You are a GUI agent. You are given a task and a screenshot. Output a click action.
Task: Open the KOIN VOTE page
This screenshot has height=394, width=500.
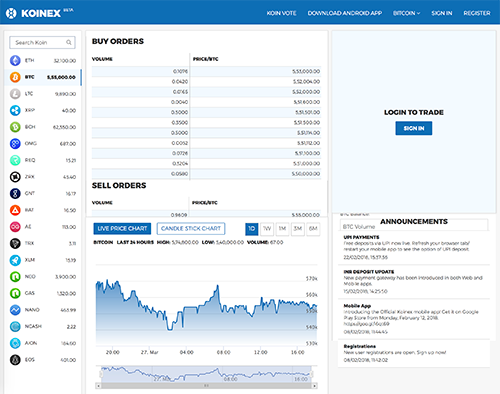(x=281, y=13)
